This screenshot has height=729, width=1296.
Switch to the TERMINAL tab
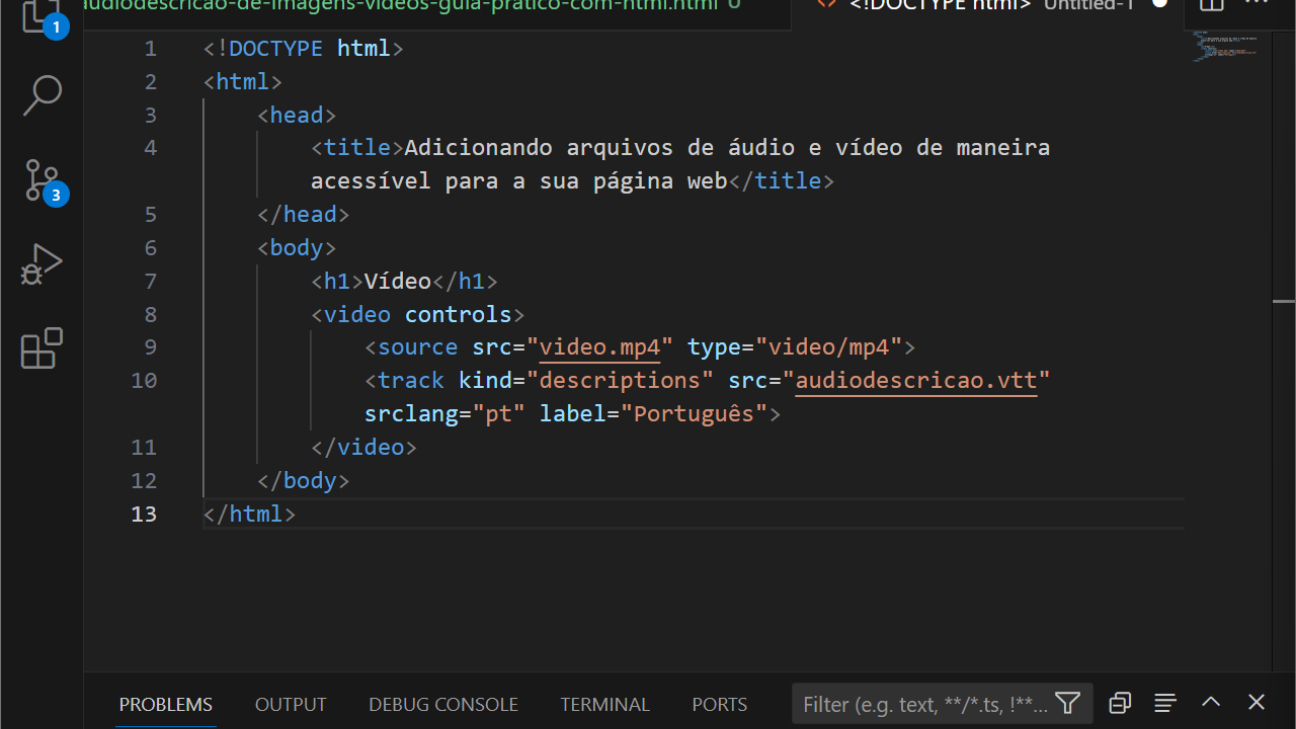605,704
